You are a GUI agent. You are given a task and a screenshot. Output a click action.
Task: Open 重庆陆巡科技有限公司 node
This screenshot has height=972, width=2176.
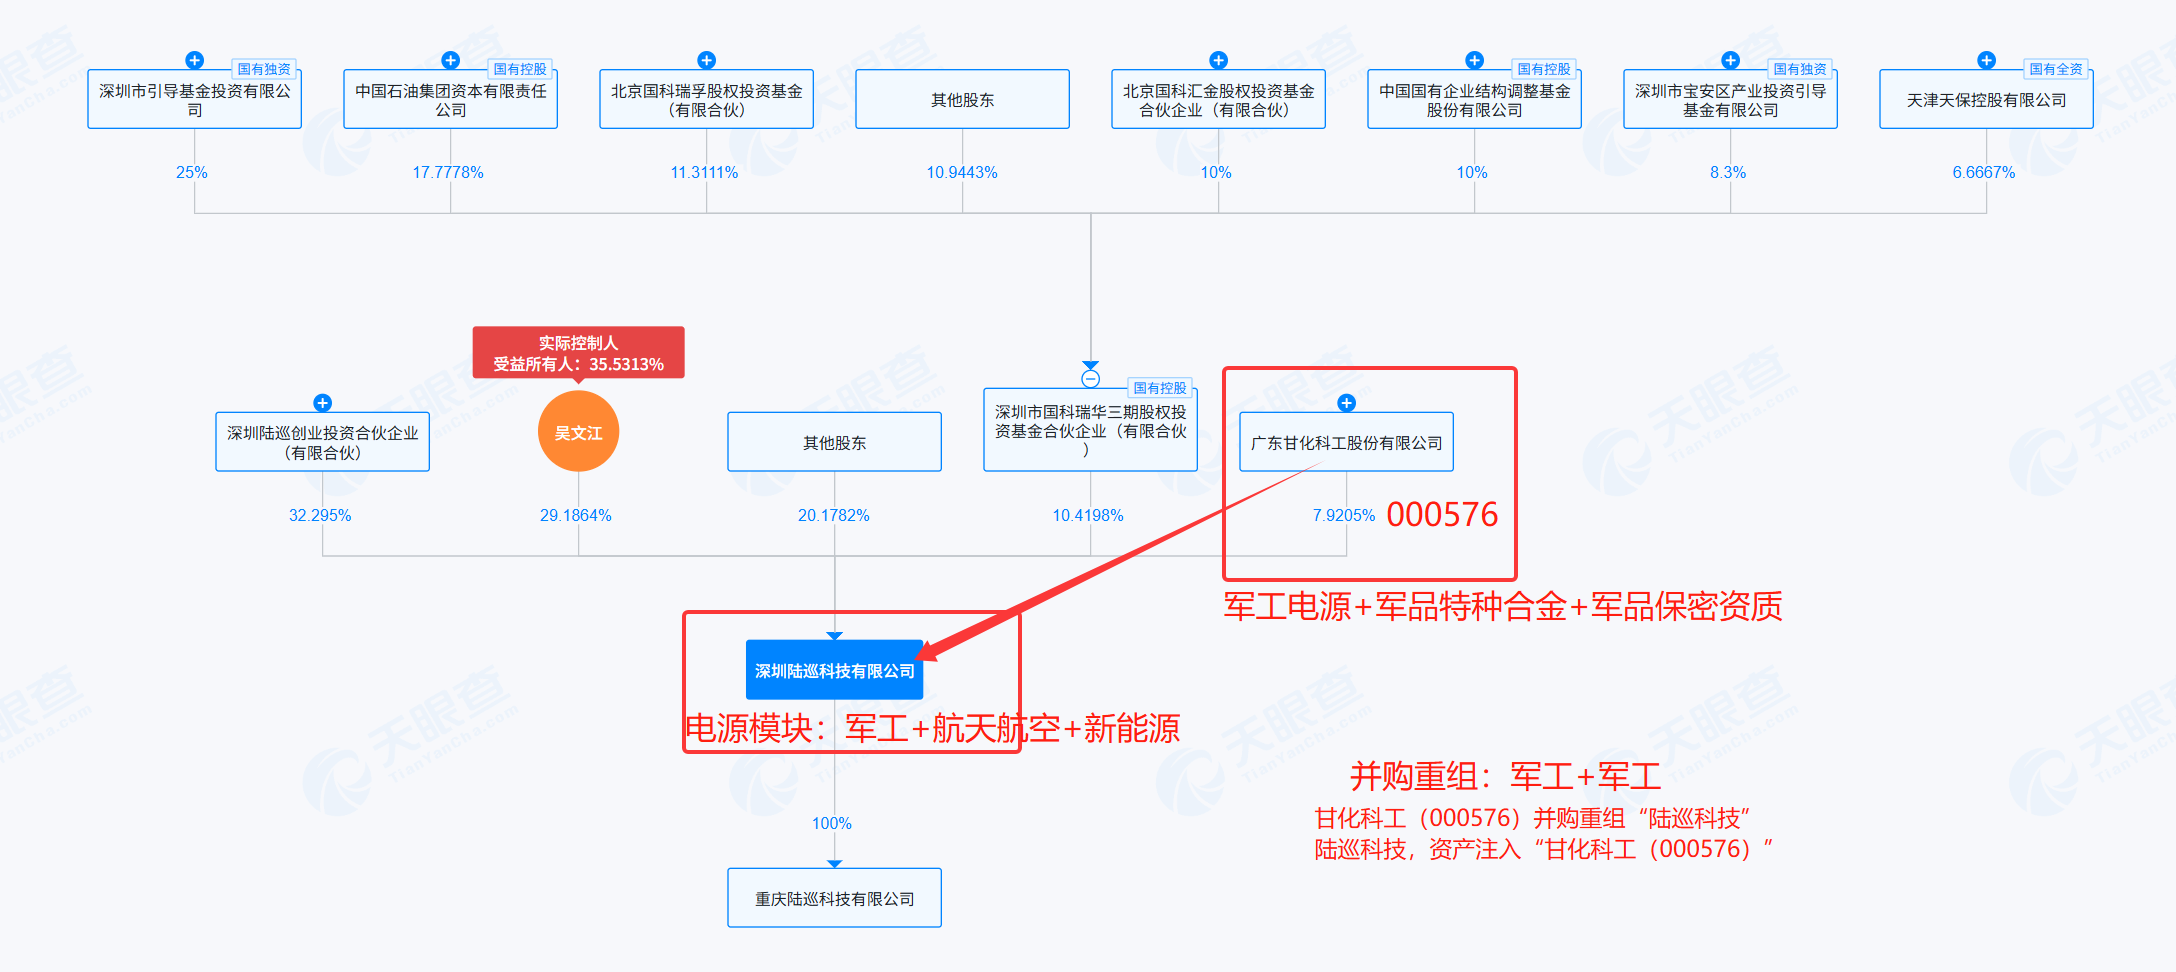(x=835, y=898)
